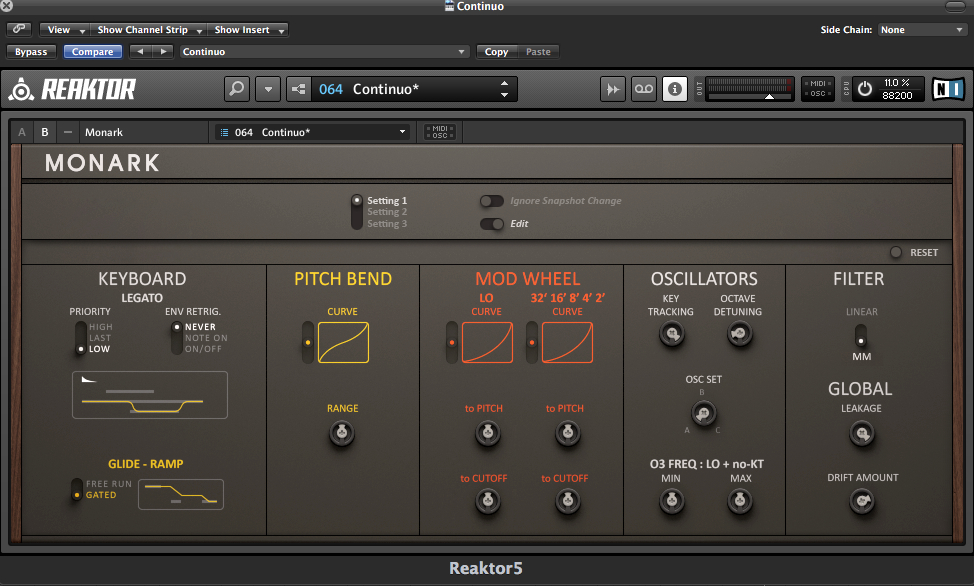Click the fast-forward arrows icon
This screenshot has width=974, height=586.
[613, 88]
